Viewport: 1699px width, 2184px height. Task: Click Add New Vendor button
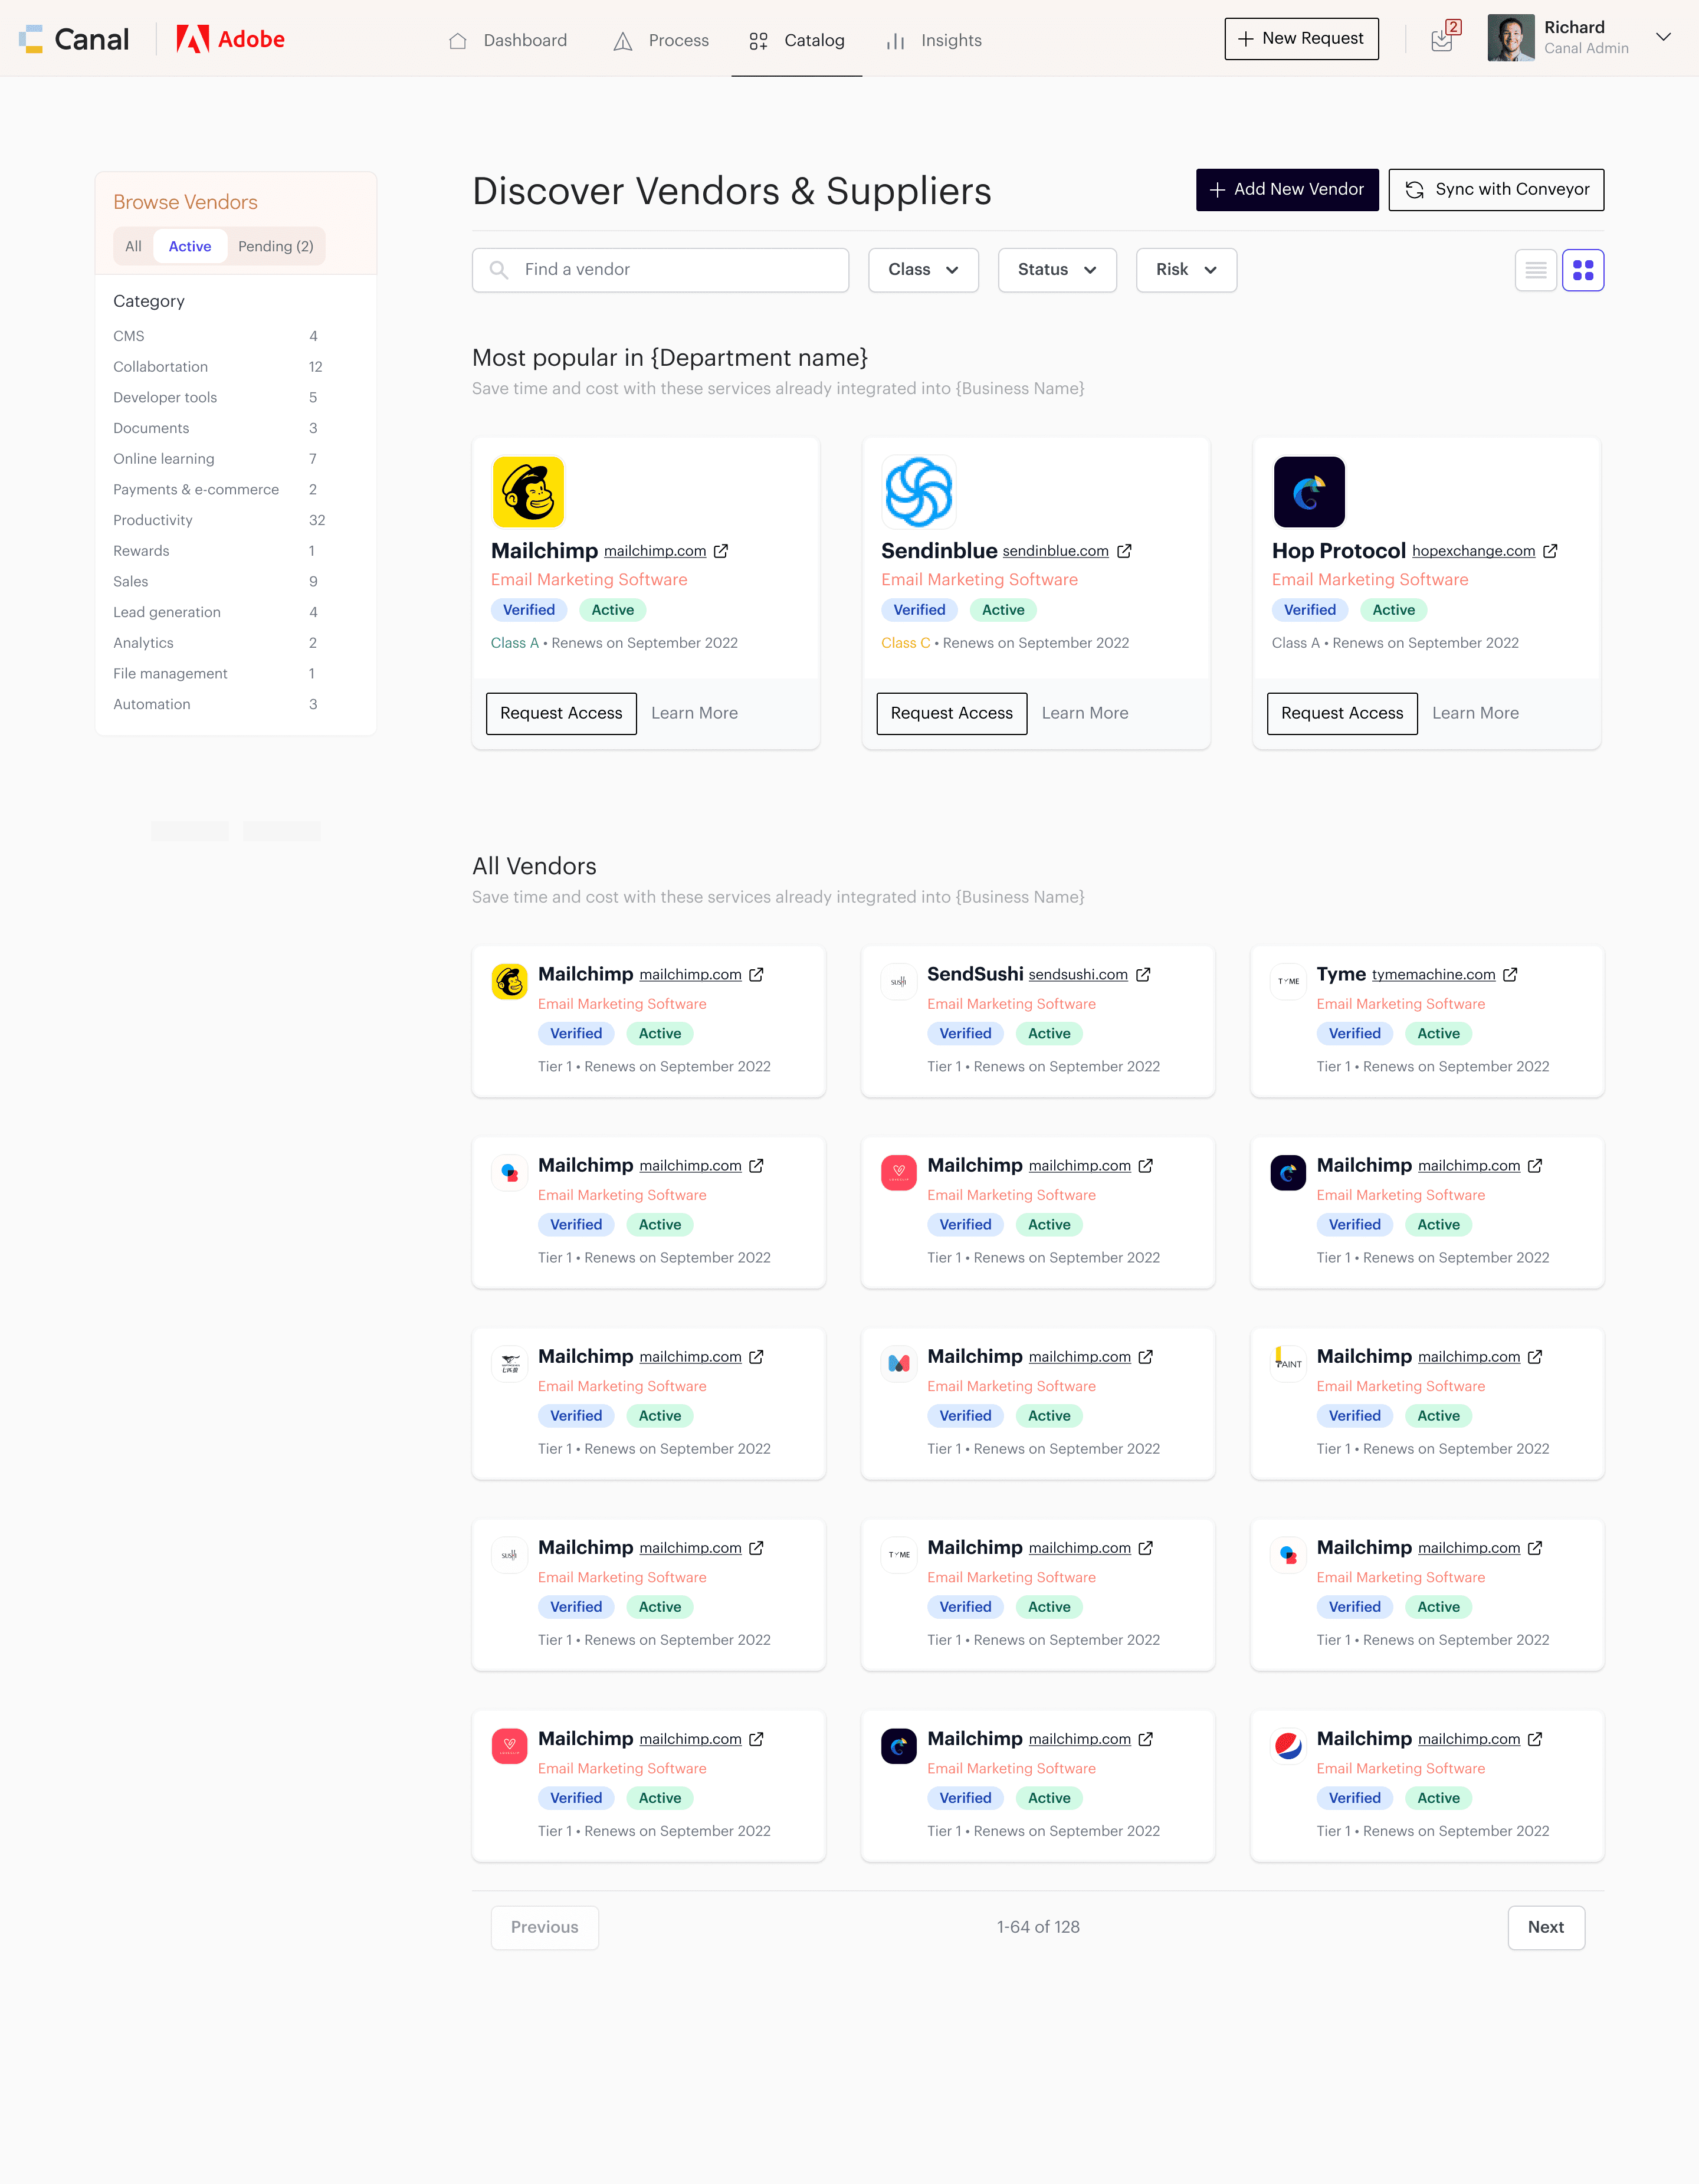(x=1287, y=189)
